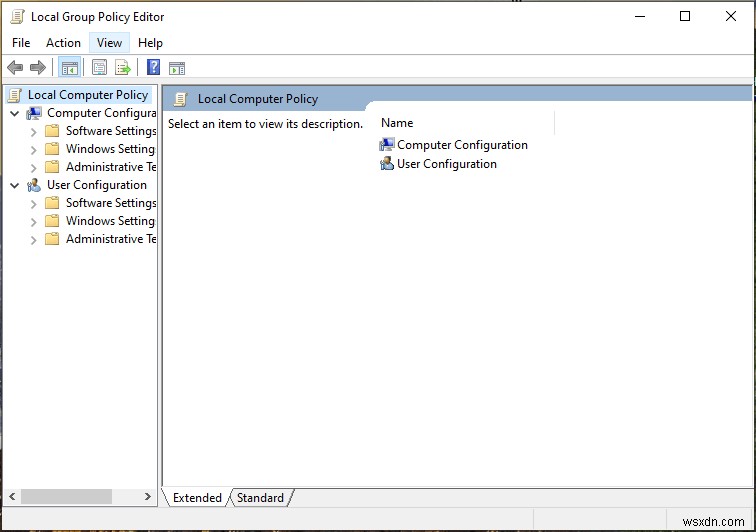Click the tree pane horizontal scrollbar thumb
The image size is (756, 532).
(x=66, y=496)
